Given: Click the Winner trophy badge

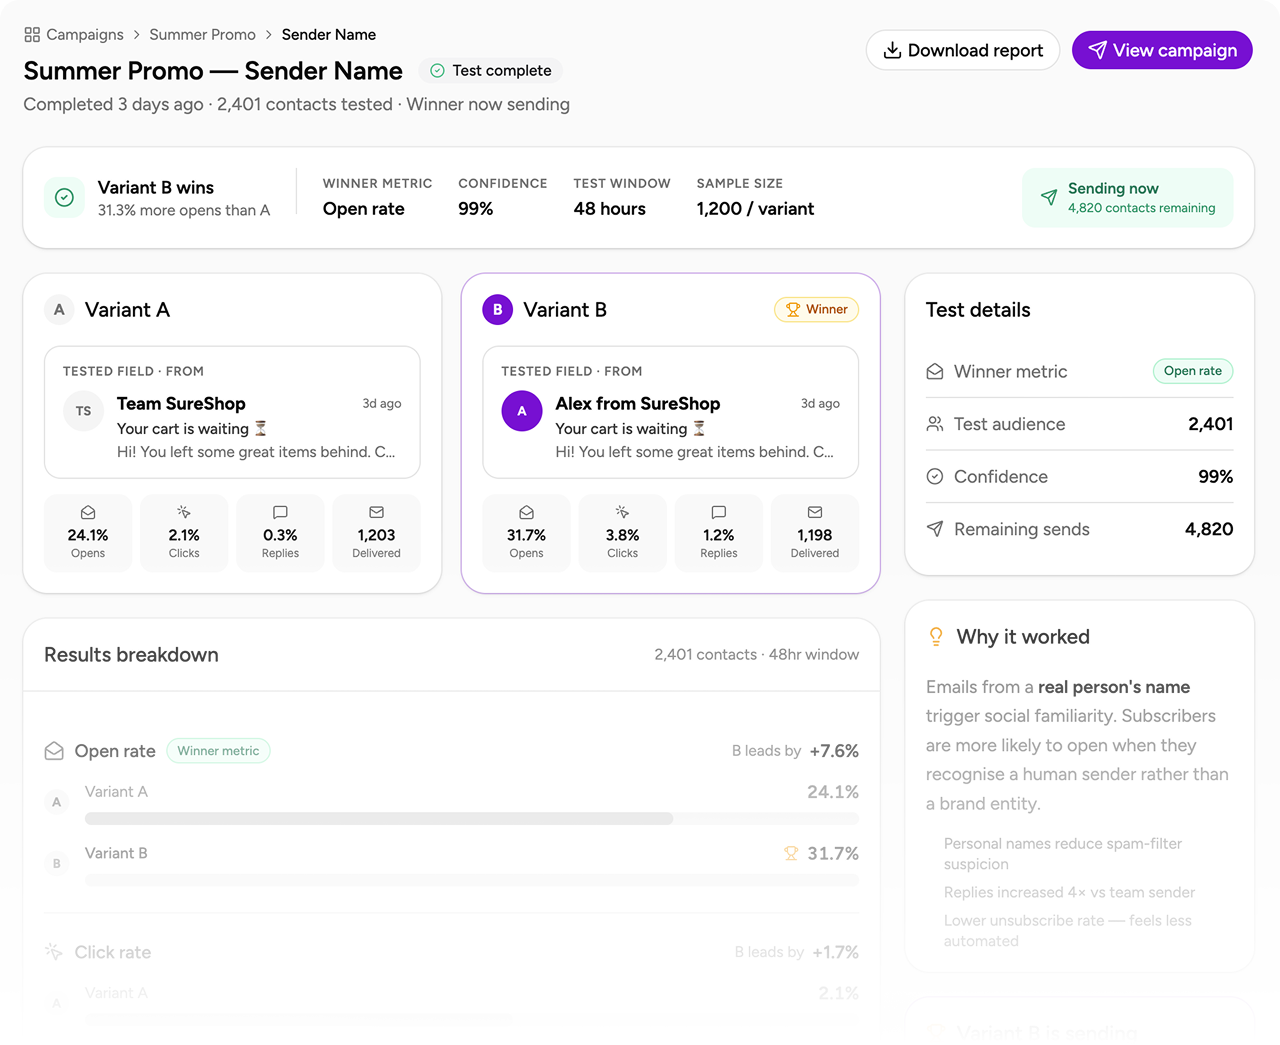Looking at the screenshot, I should click(x=816, y=310).
